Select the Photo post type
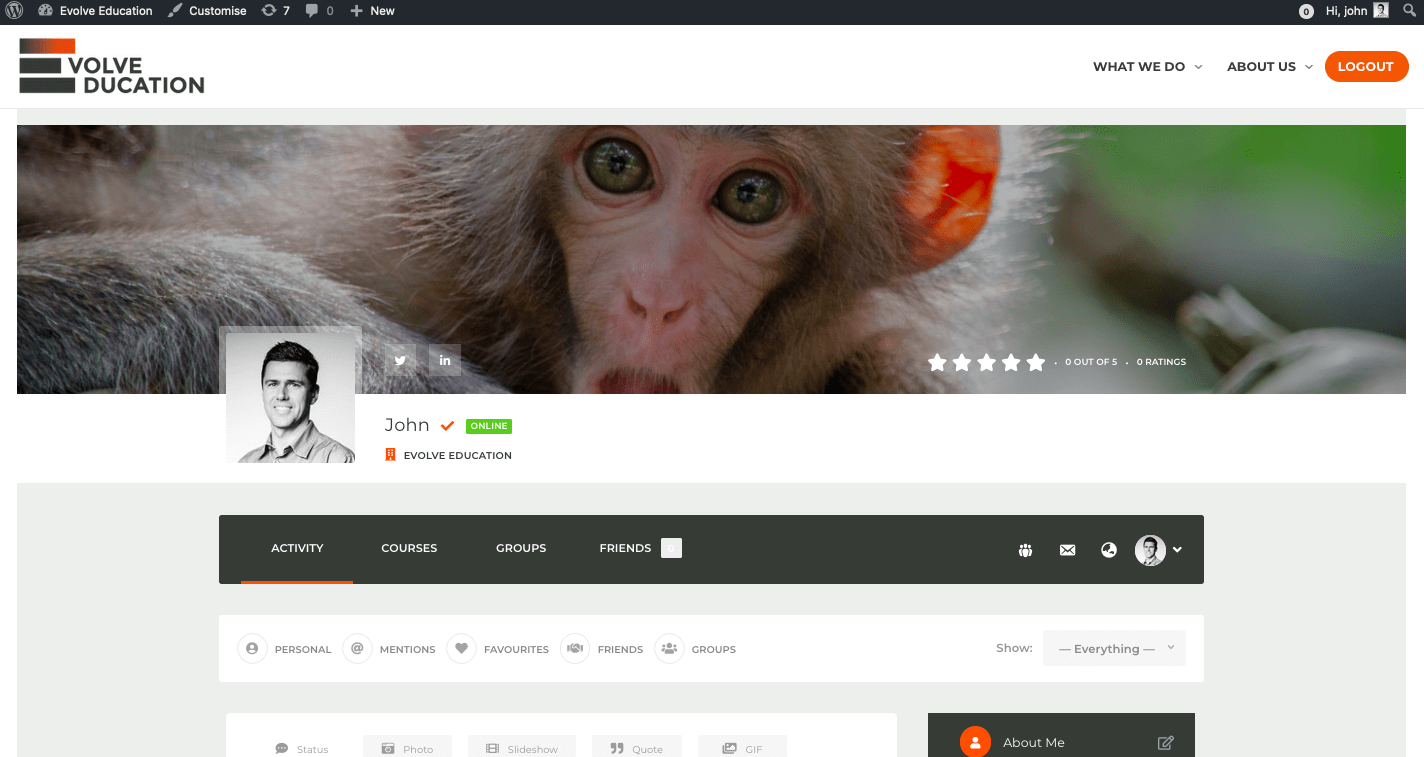 tap(408, 748)
